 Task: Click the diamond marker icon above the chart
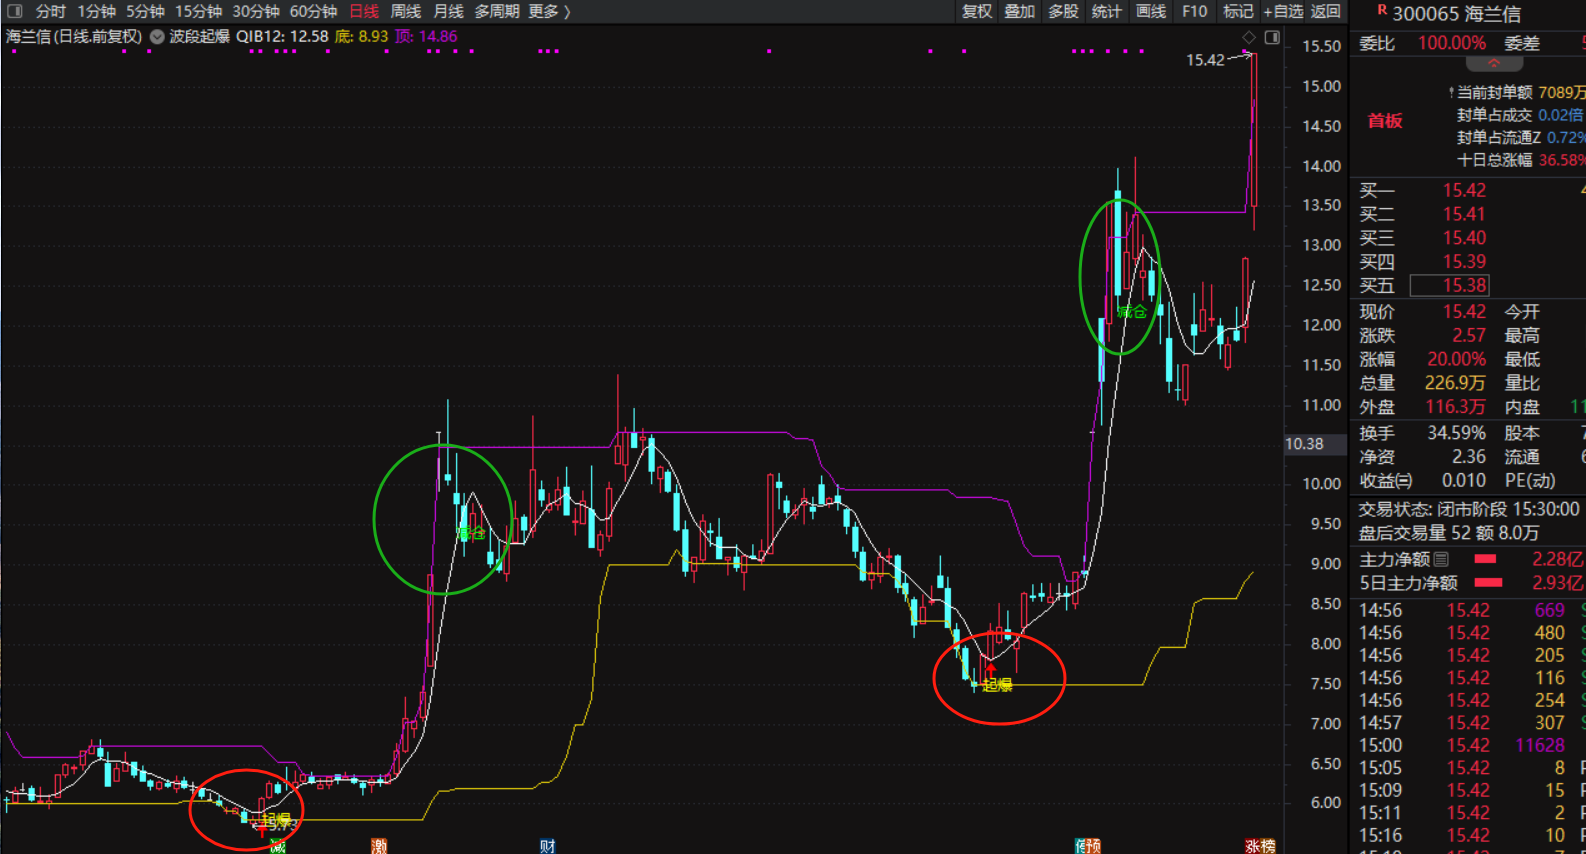(1248, 37)
